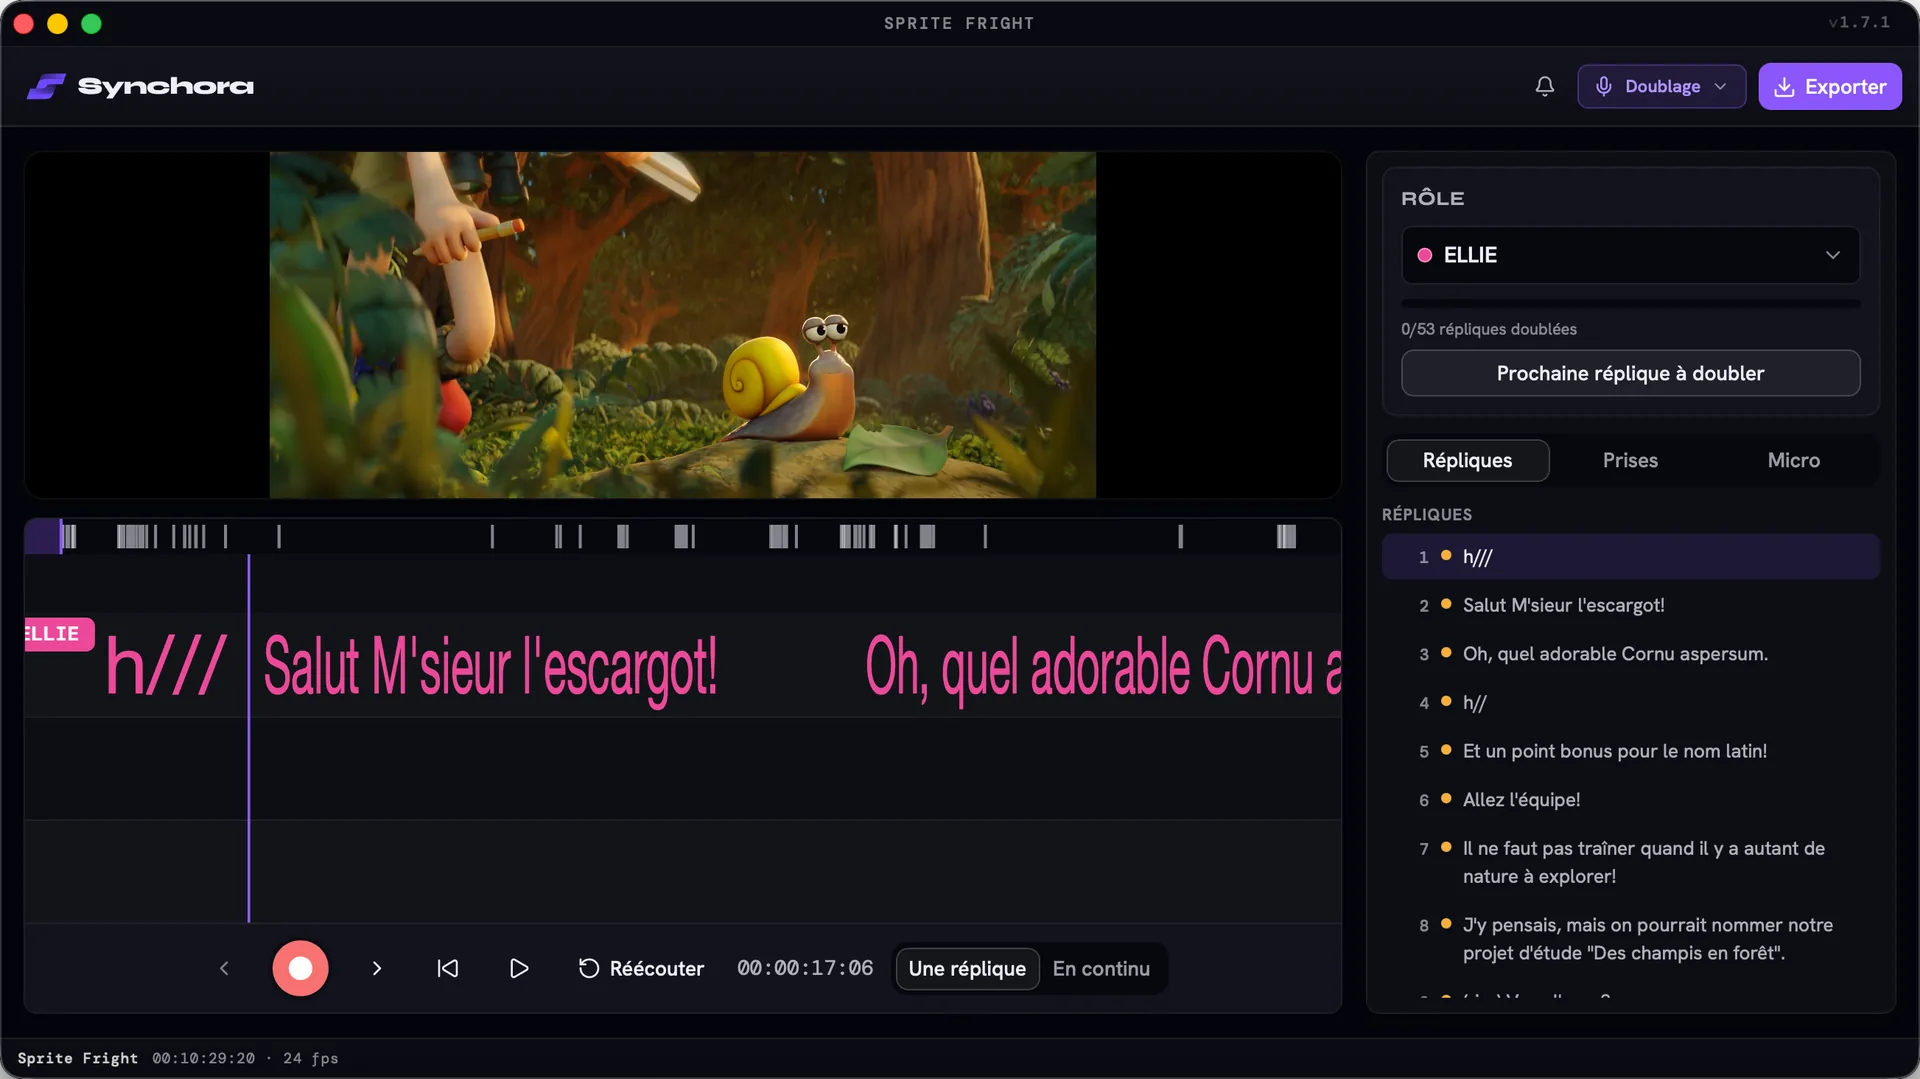Select Une réplique playback mode
This screenshot has width=1920, height=1079.
(x=967, y=968)
